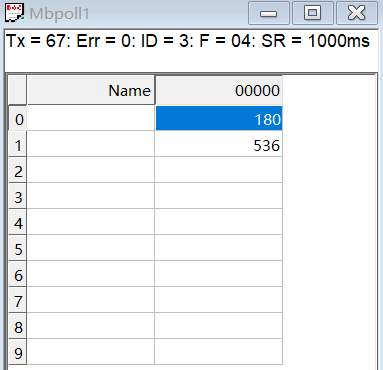The height and width of the screenshot is (370, 383).
Task: Select row header 3
Action: click(18, 196)
